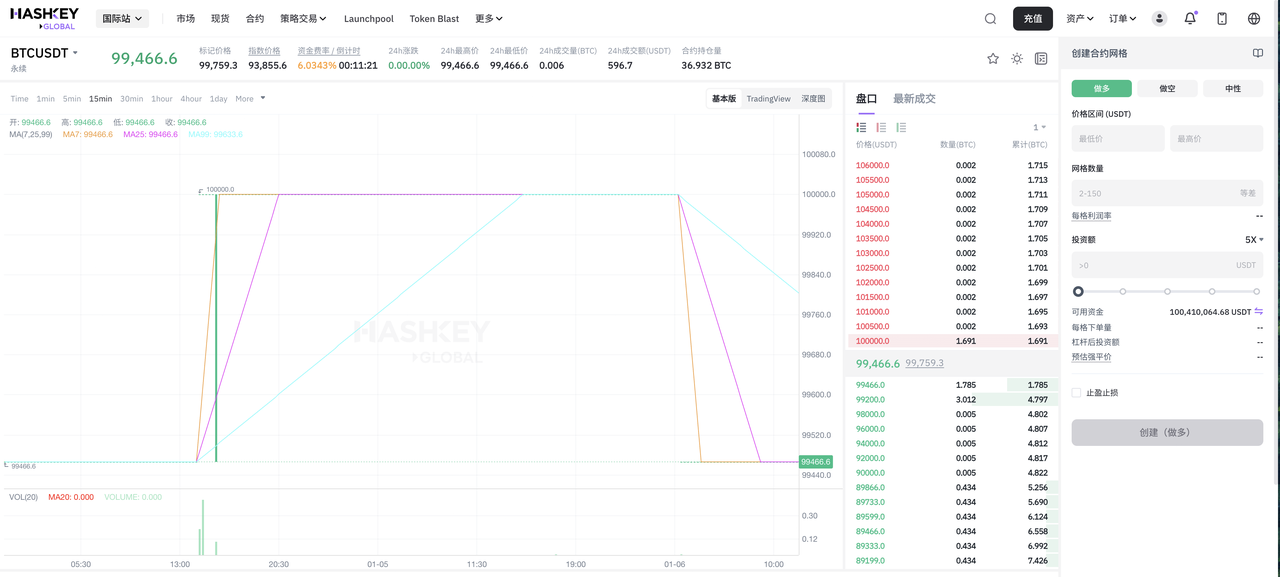
Task: Open the language globe icon
Action: pyautogui.click(x=1254, y=18)
